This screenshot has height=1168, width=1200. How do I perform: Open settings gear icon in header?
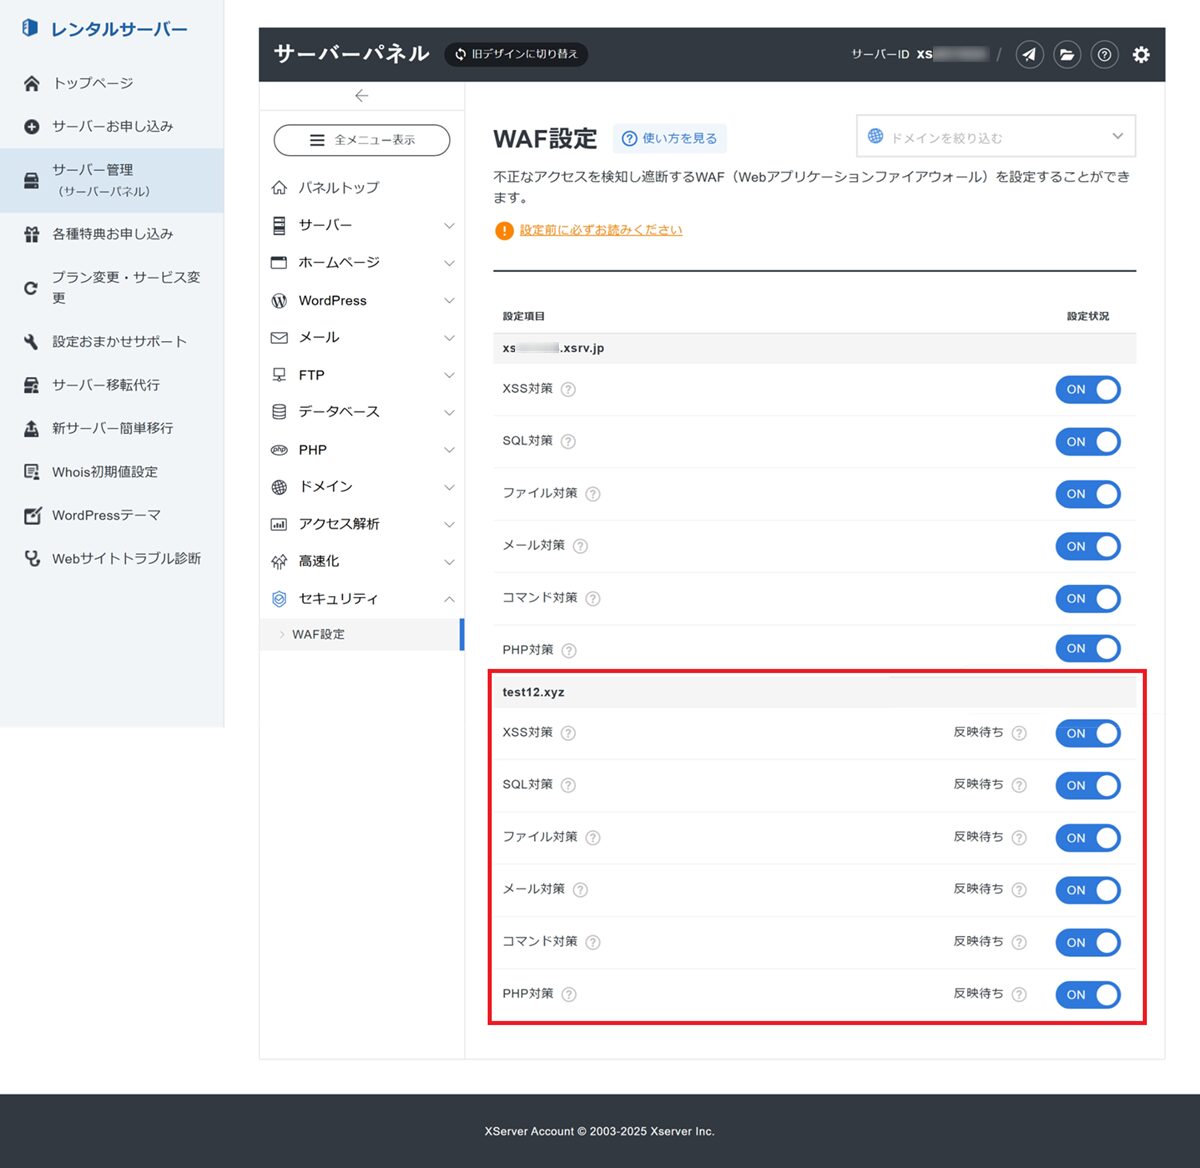pyautogui.click(x=1141, y=54)
